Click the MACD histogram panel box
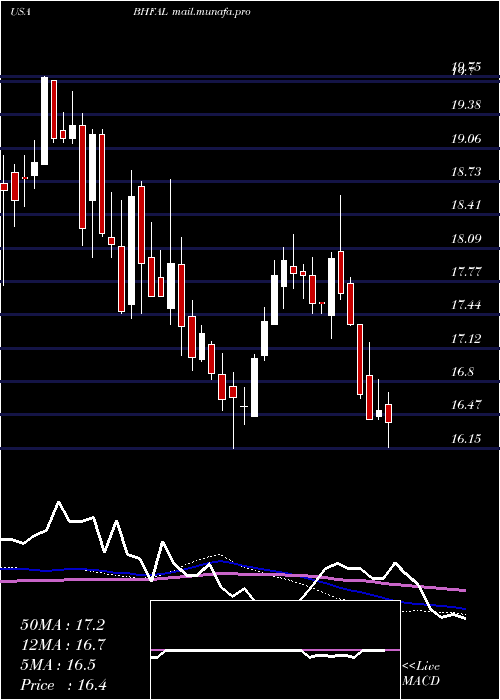 275,650
